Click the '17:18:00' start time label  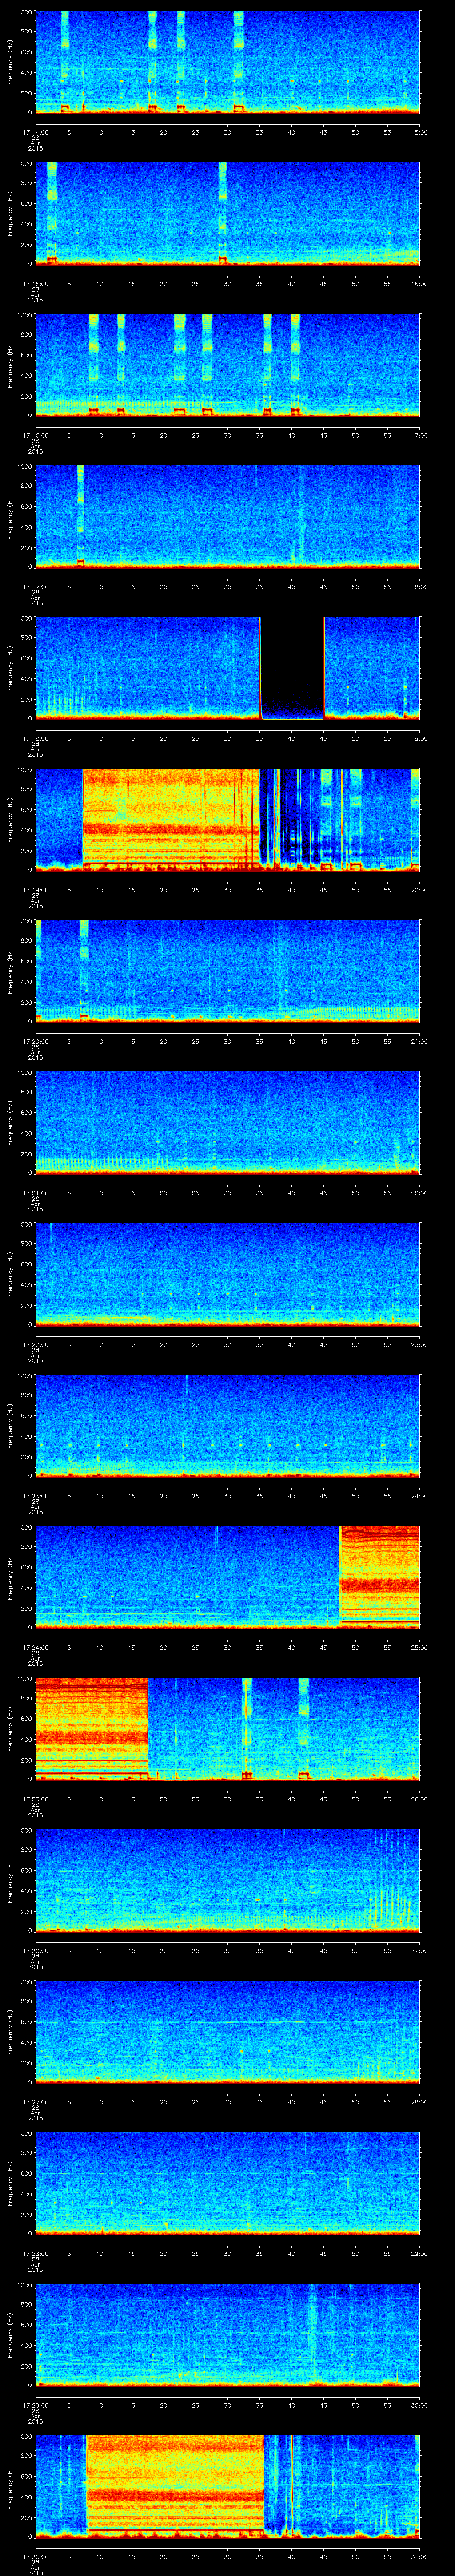[x=35, y=738]
